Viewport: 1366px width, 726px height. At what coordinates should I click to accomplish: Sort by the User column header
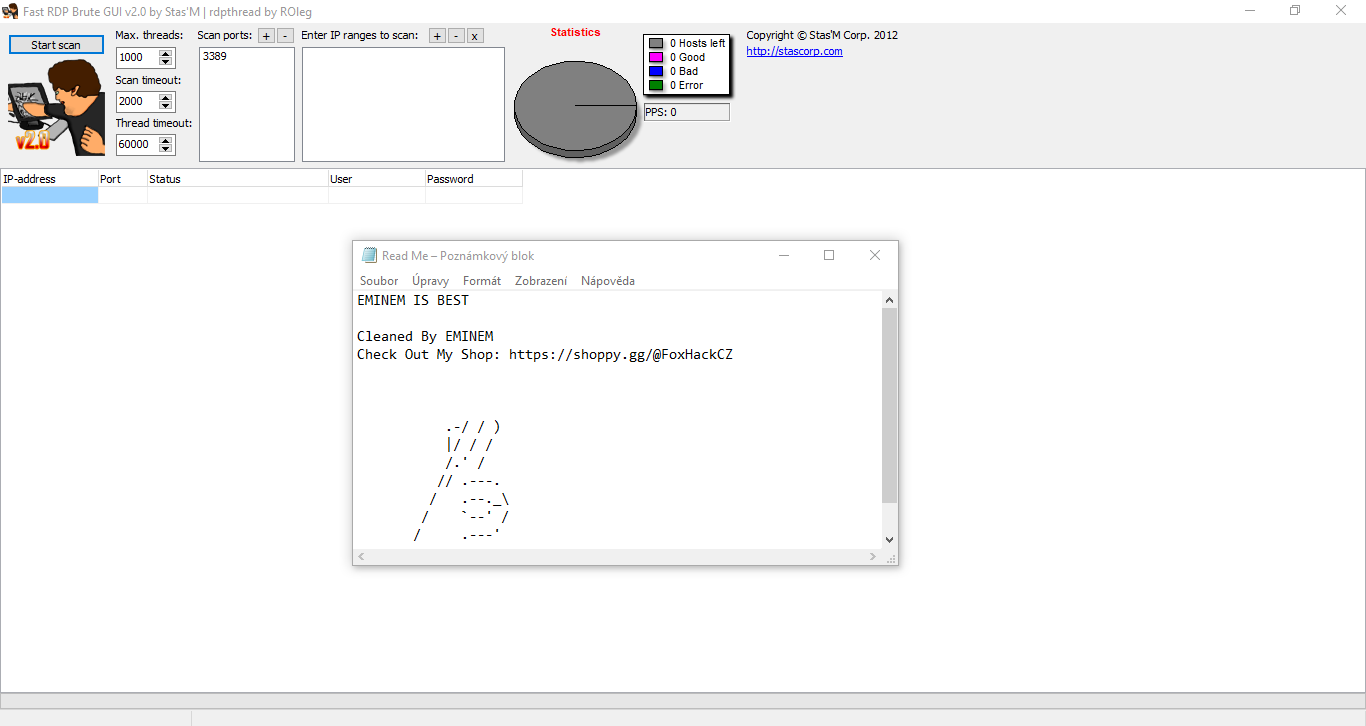(377, 179)
